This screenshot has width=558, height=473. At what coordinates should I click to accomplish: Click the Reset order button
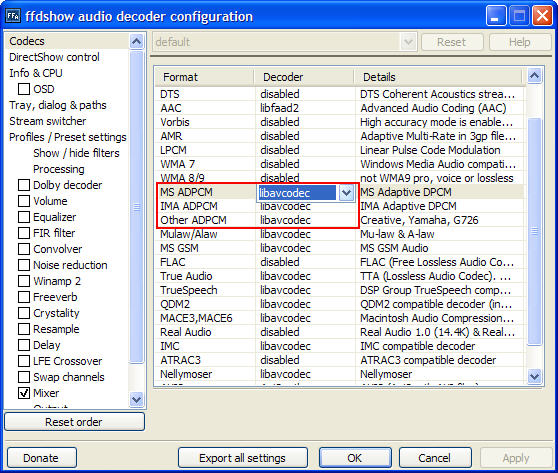click(74, 422)
